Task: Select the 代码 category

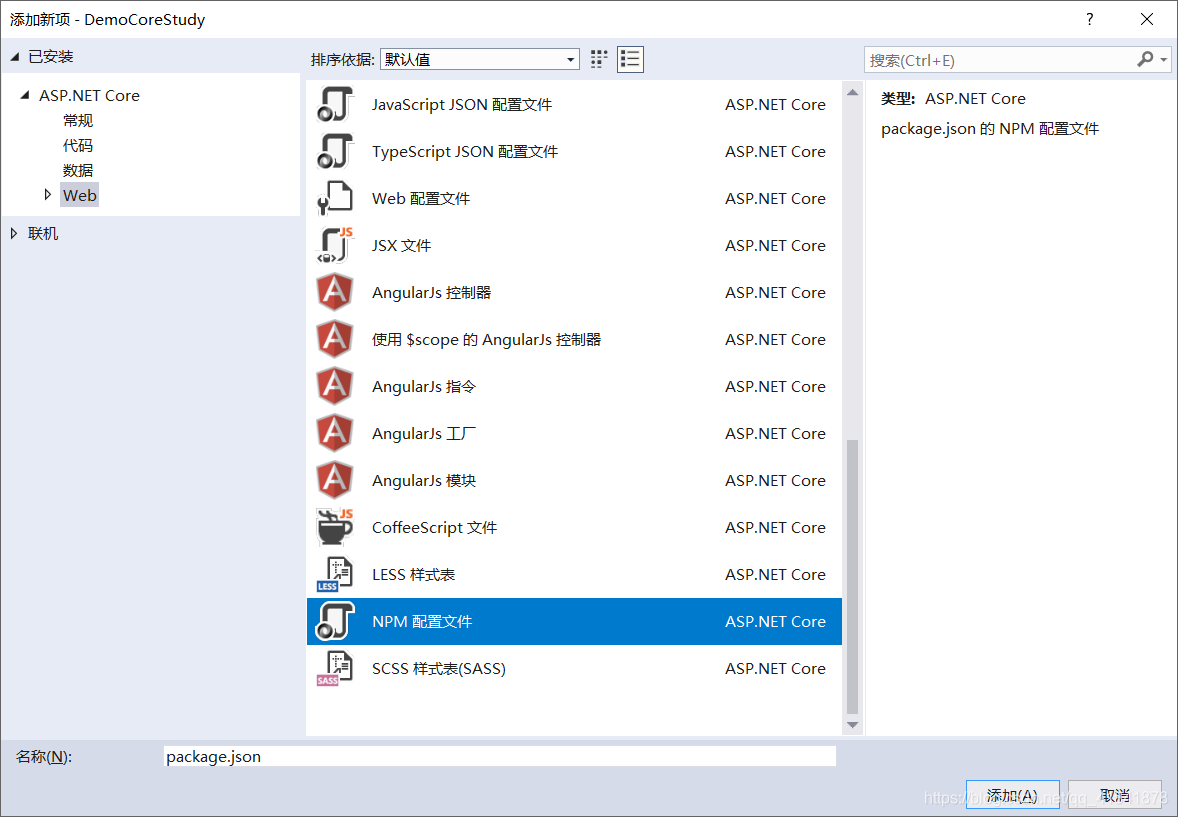Action: click(78, 145)
